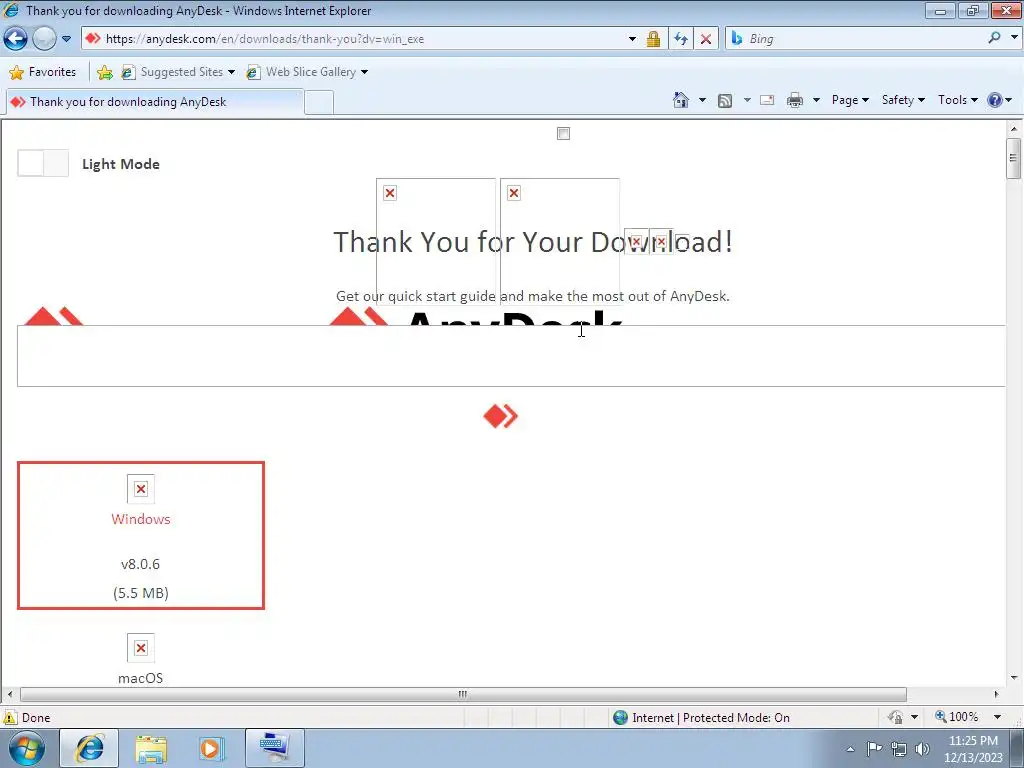
Task: Click the RSS Feeds icon
Action: point(725,101)
